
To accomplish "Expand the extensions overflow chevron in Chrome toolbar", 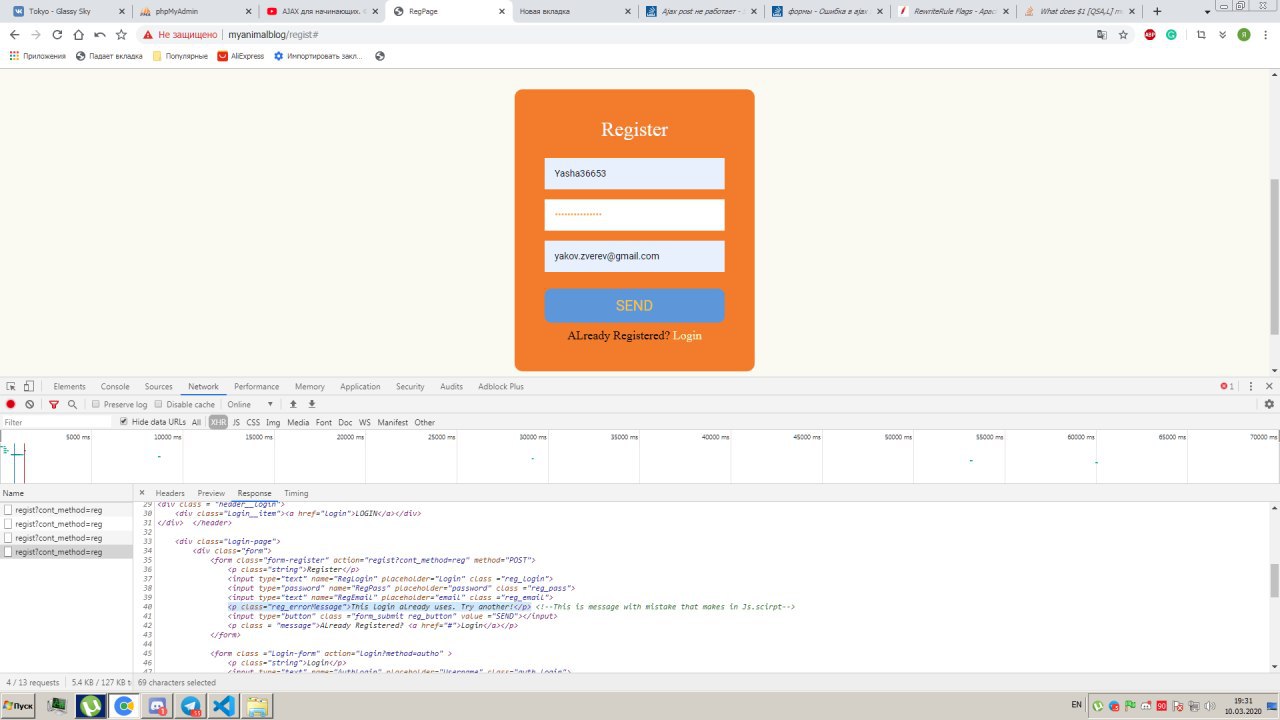I will coord(1221,34).
